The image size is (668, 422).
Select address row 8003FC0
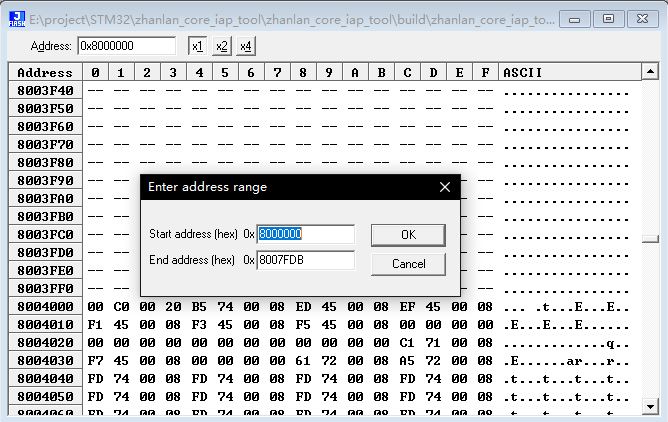click(45, 235)
